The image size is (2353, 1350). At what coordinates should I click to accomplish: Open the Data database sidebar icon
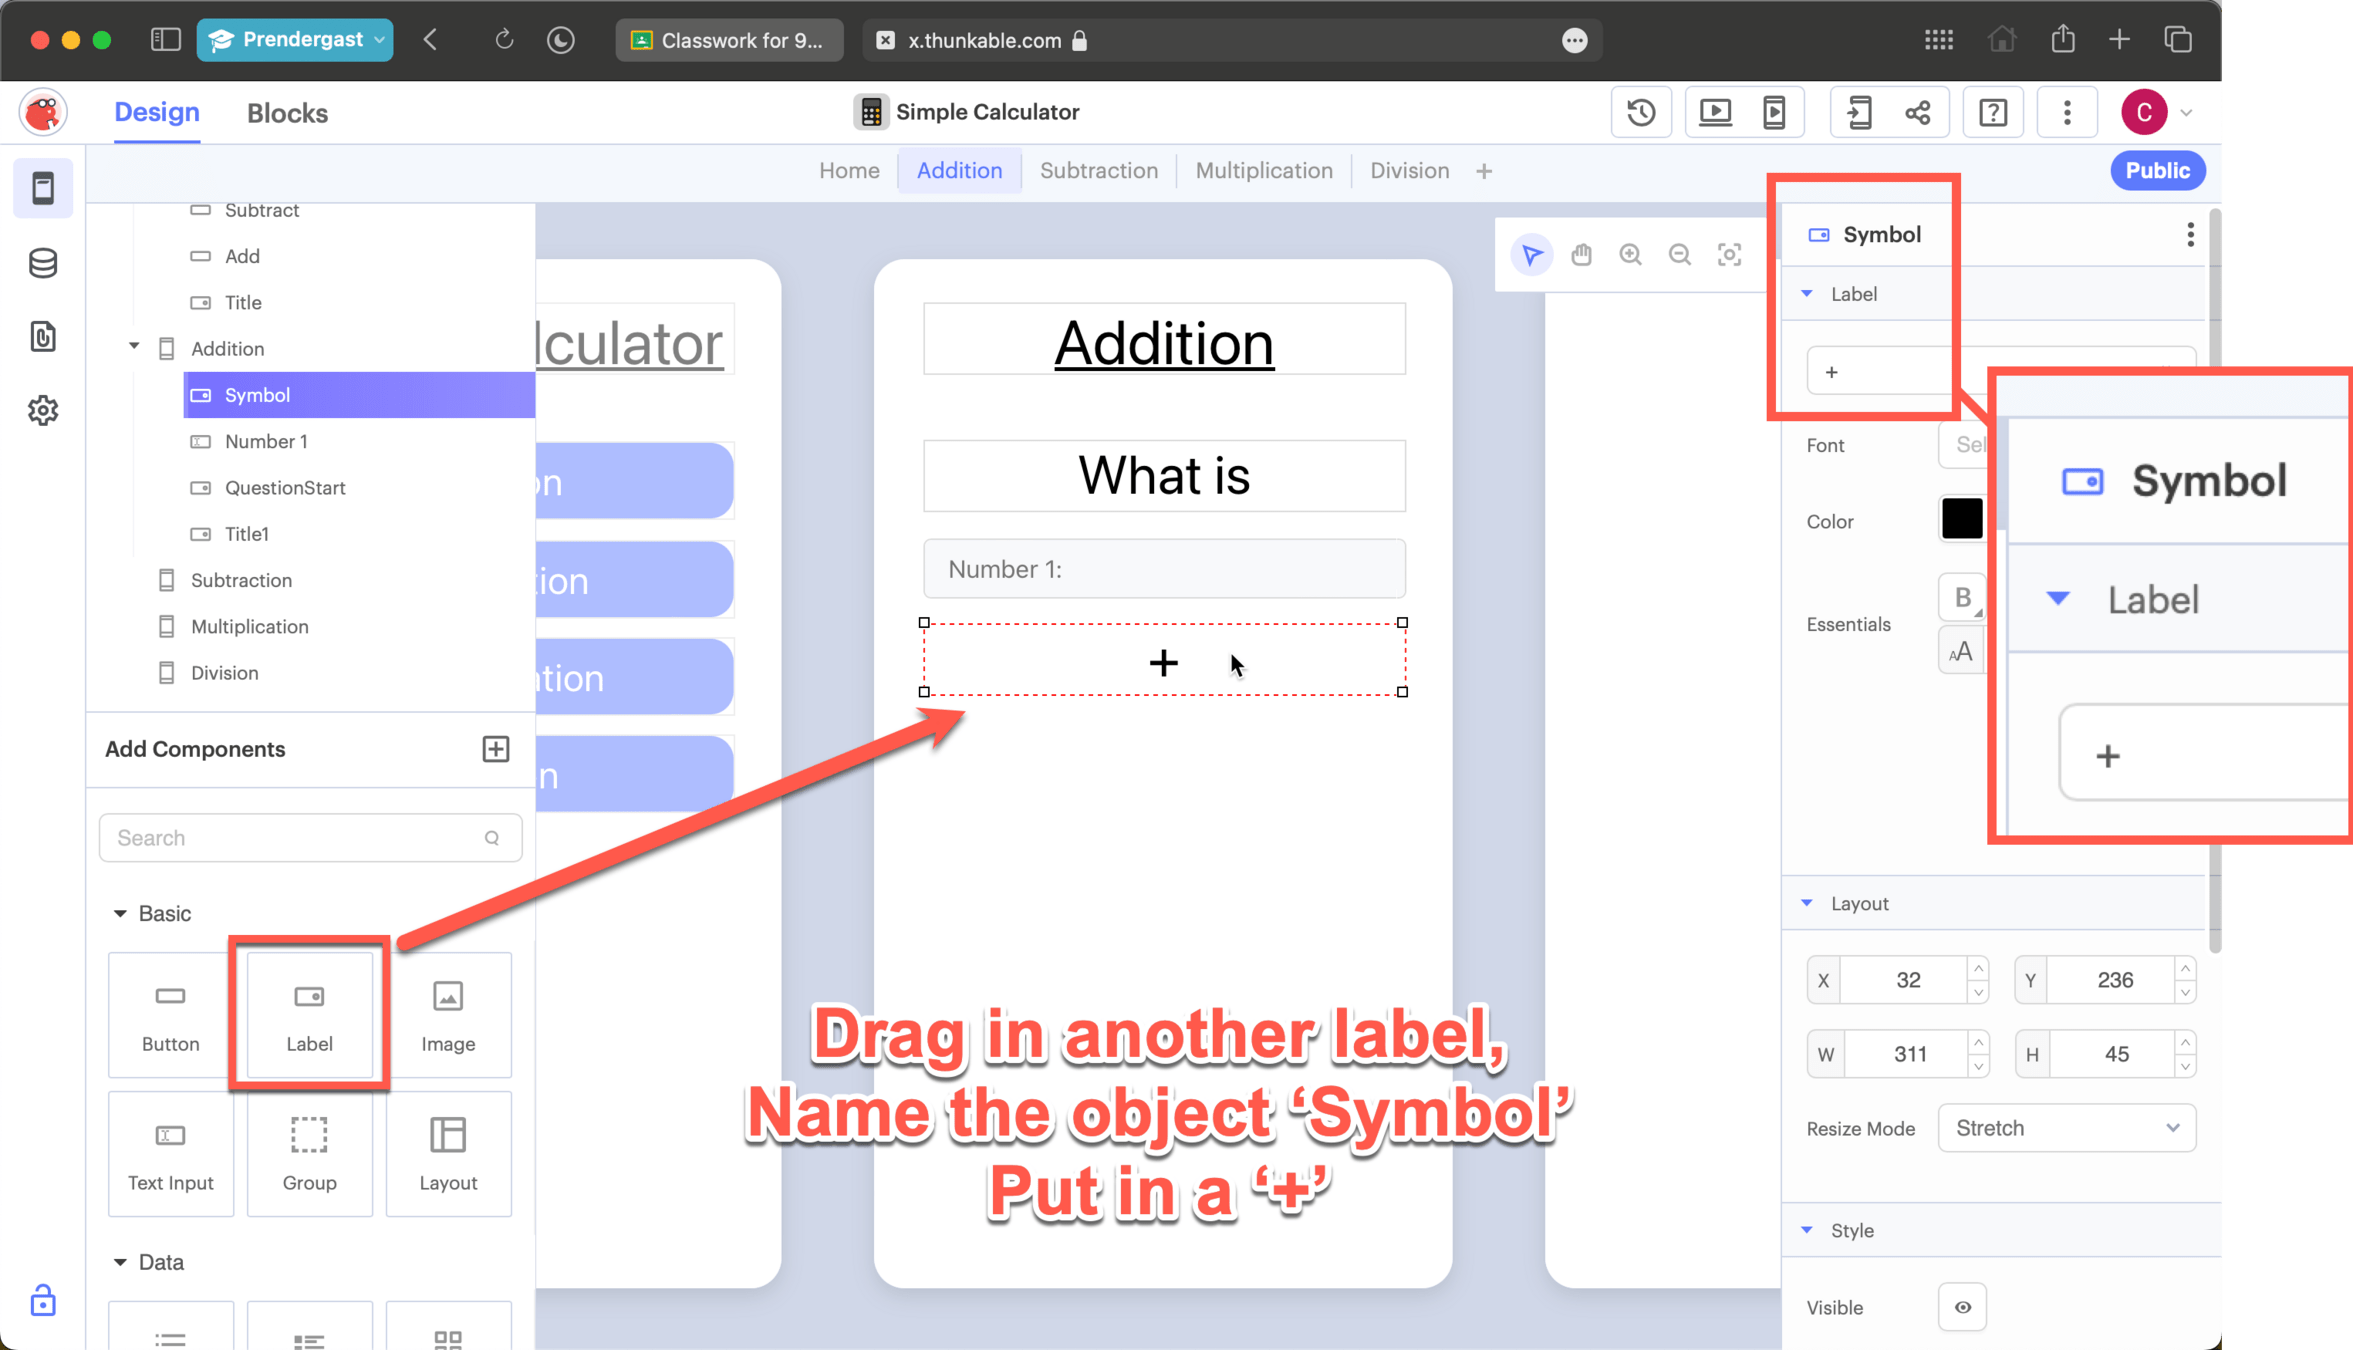(43, 263)
